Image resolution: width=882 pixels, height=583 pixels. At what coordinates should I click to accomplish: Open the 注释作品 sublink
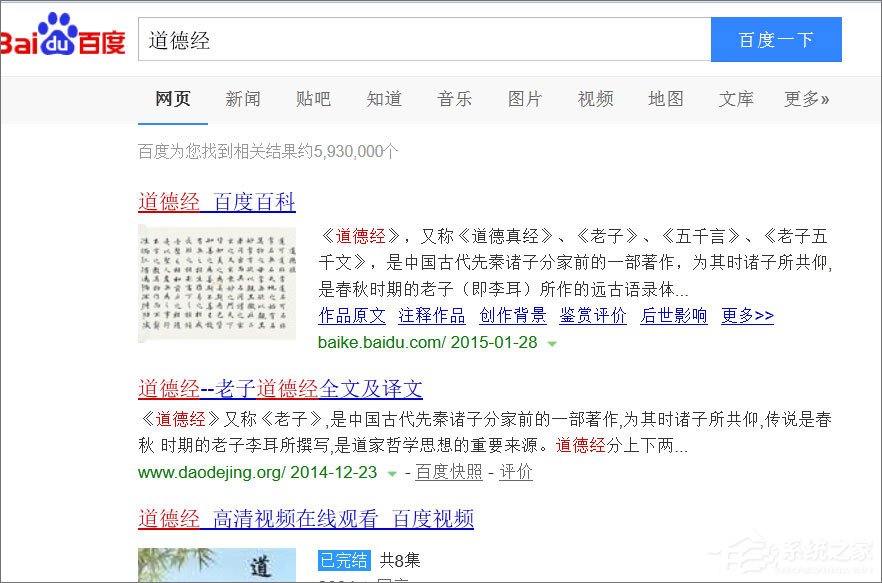[x=432, y=316]
